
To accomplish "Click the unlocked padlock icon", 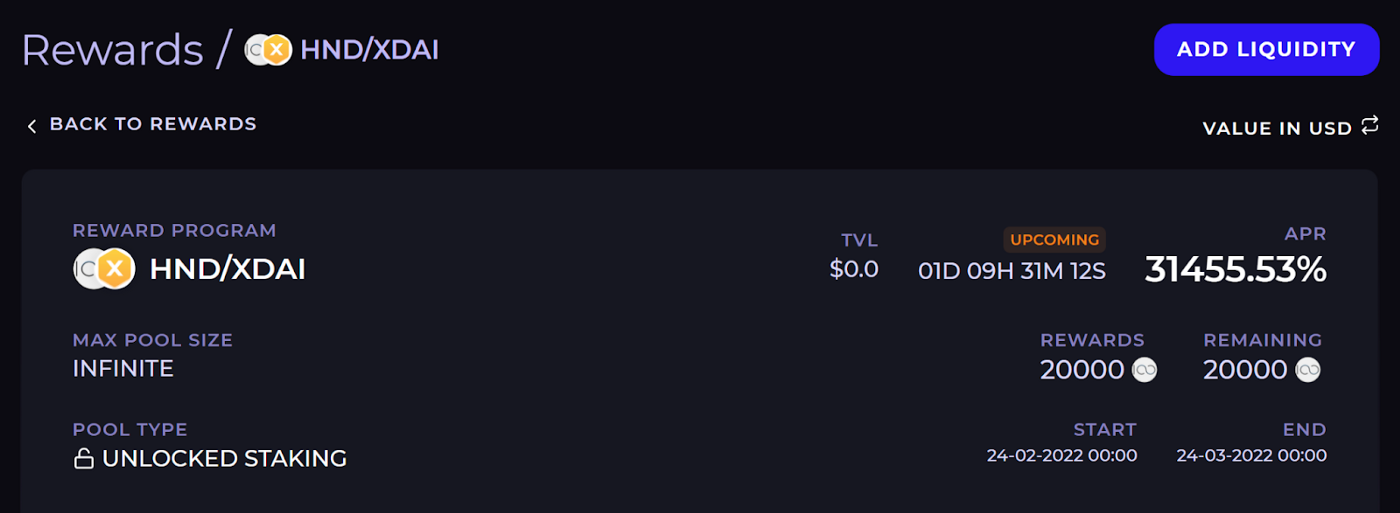I will (84, 459).
